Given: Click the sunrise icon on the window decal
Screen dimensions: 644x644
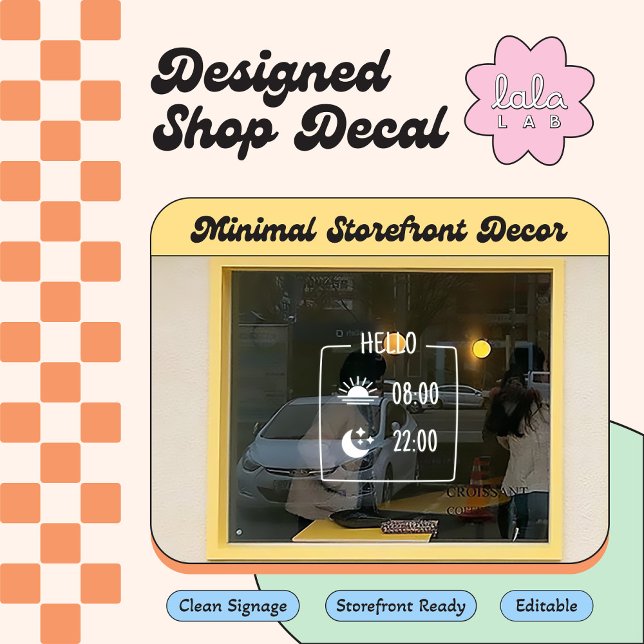Looking at the screenshot, I should pos(359,390).
